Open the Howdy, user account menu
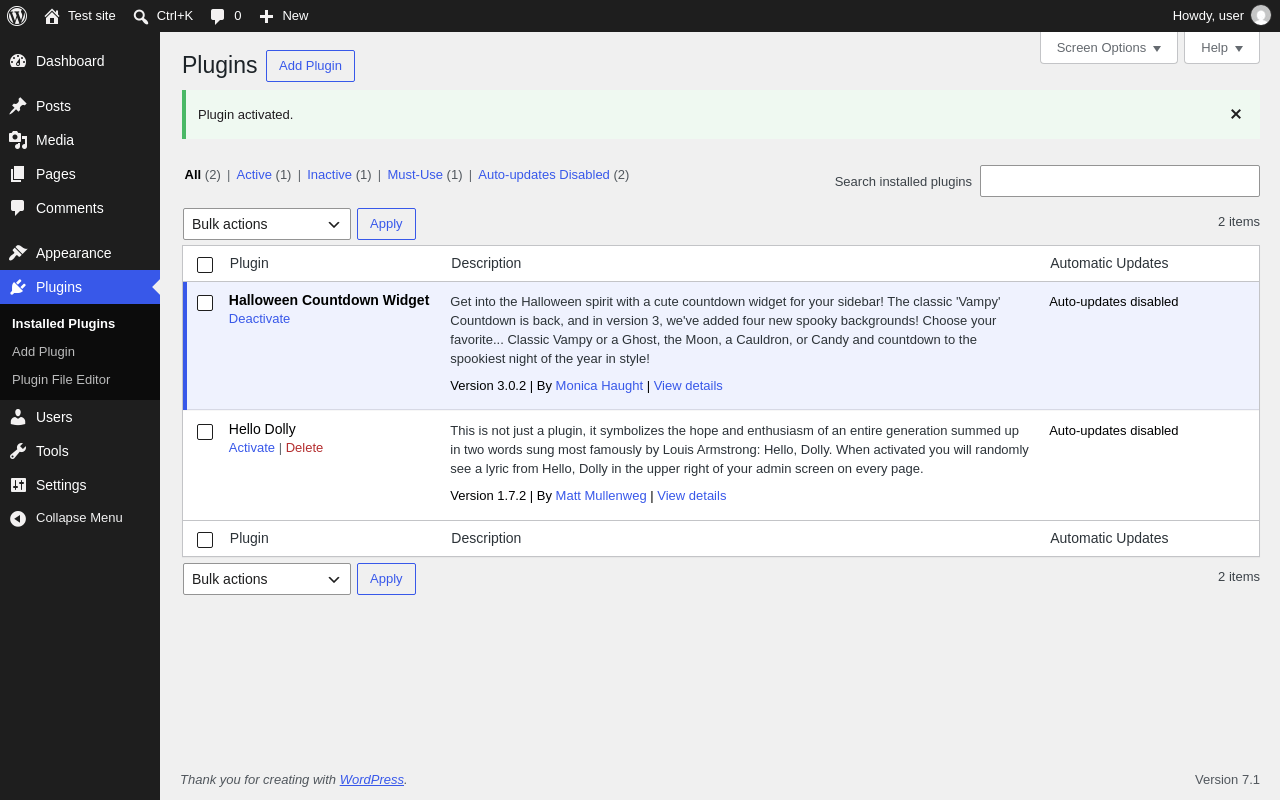The width and height of the screenshot is (1280, 800). point(1221,16)
